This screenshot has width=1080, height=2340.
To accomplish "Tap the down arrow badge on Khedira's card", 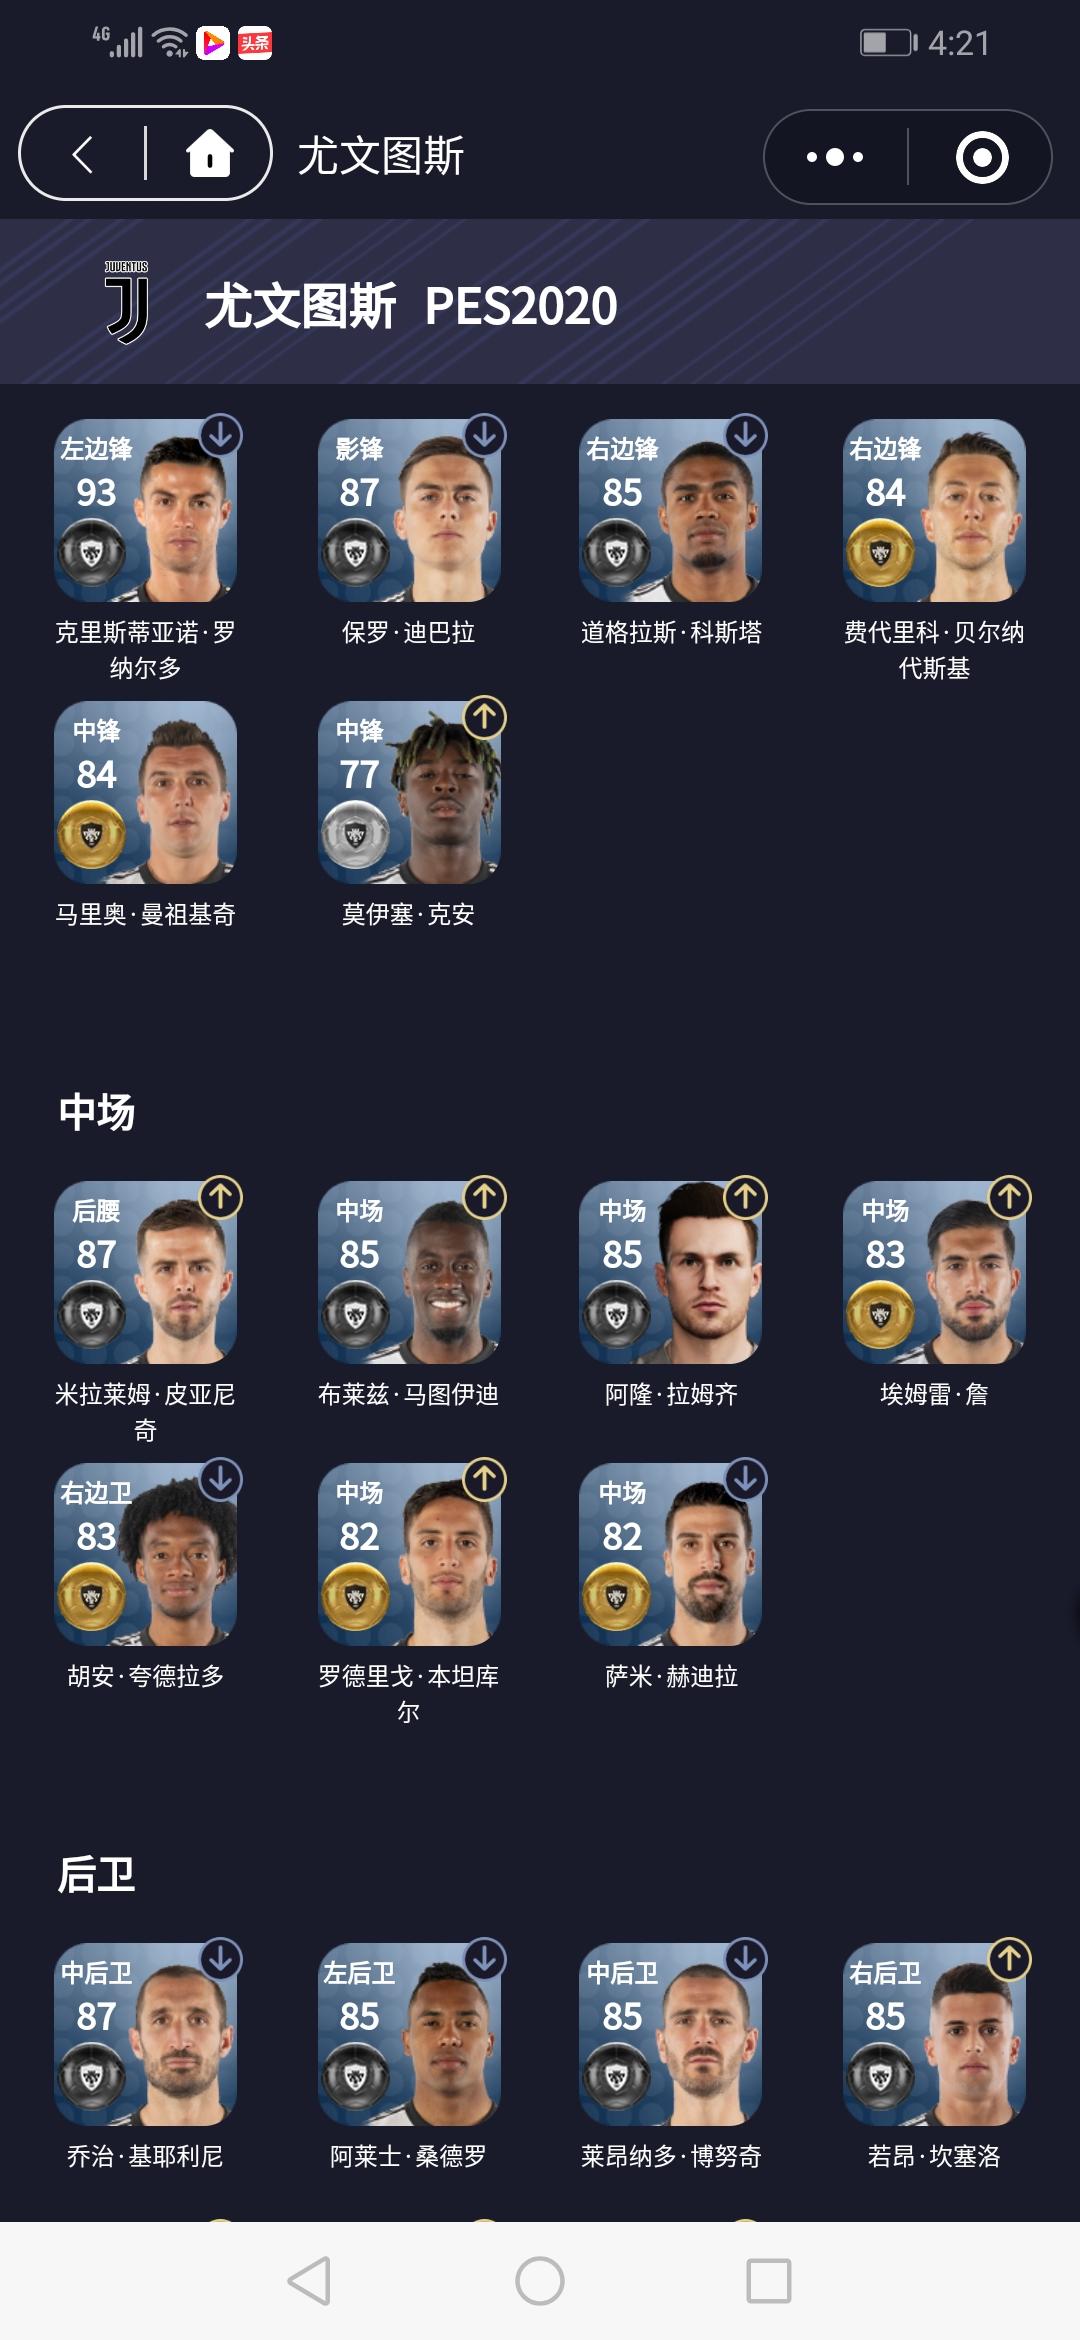I will coord(746,1479).
